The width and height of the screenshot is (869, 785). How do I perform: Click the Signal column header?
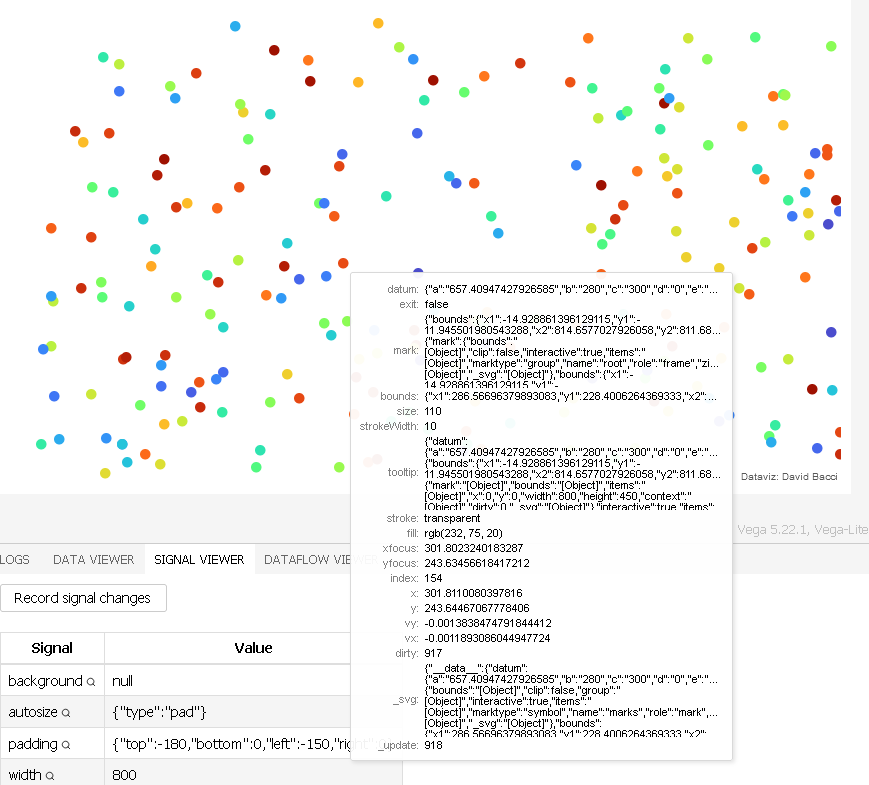coord(52,648)
